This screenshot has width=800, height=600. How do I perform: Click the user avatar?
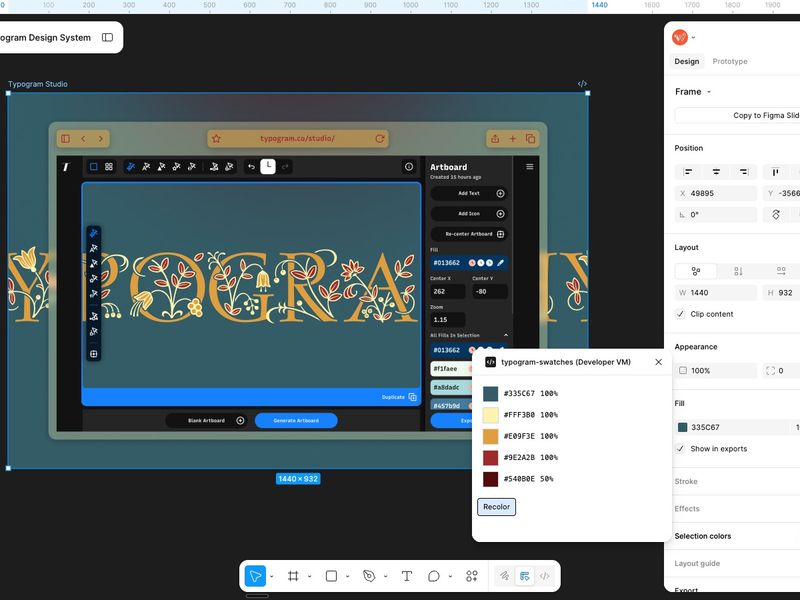click(680, 37)
